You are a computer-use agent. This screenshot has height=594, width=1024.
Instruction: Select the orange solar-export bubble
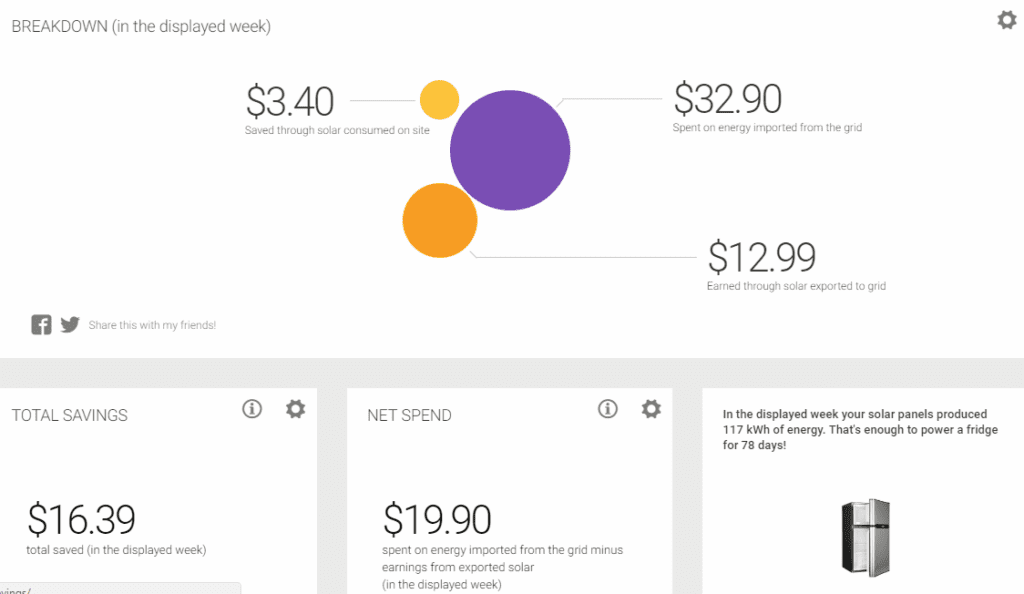point(440,220)
